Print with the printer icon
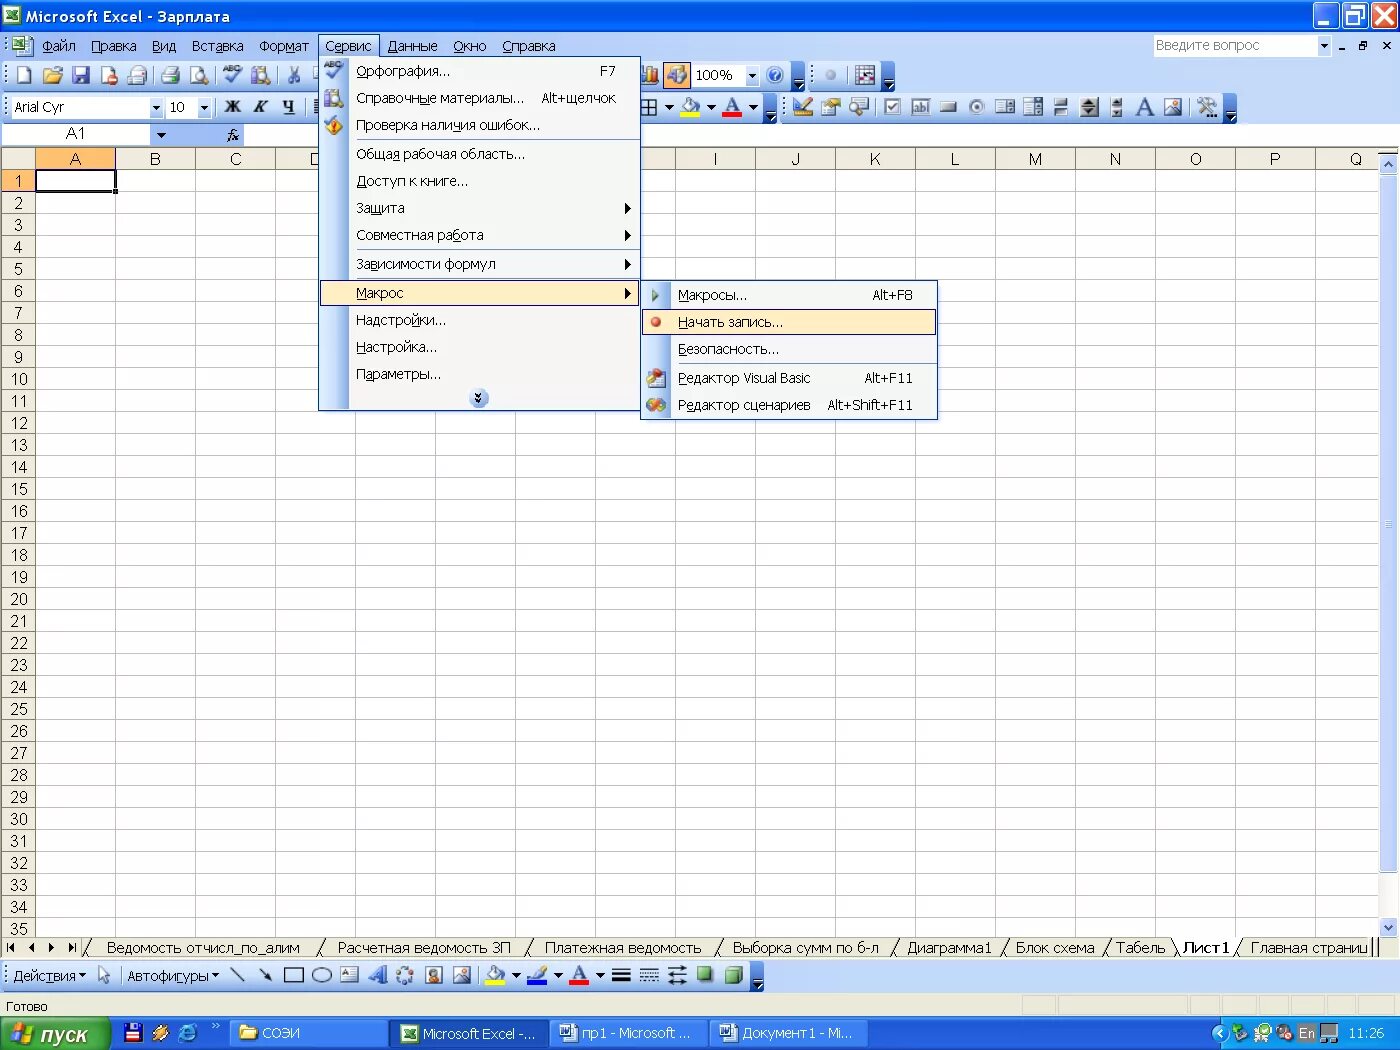1400x1050 pixels. click(x=171, y=75)
